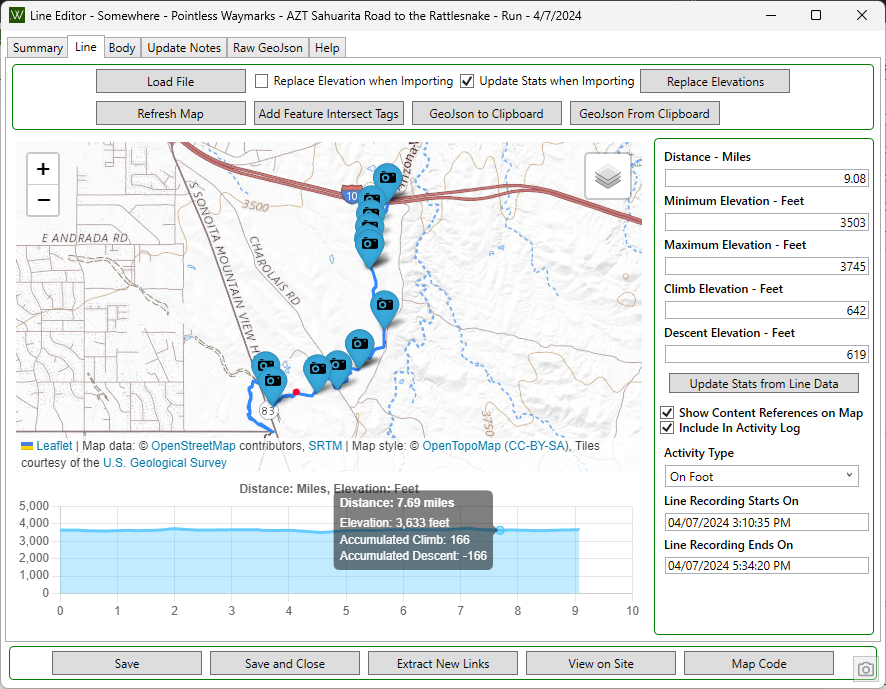The height and width of the screenshot is (689, 886).
Task: Uncheck Update Stats when Importing
Action: [467, 81]
